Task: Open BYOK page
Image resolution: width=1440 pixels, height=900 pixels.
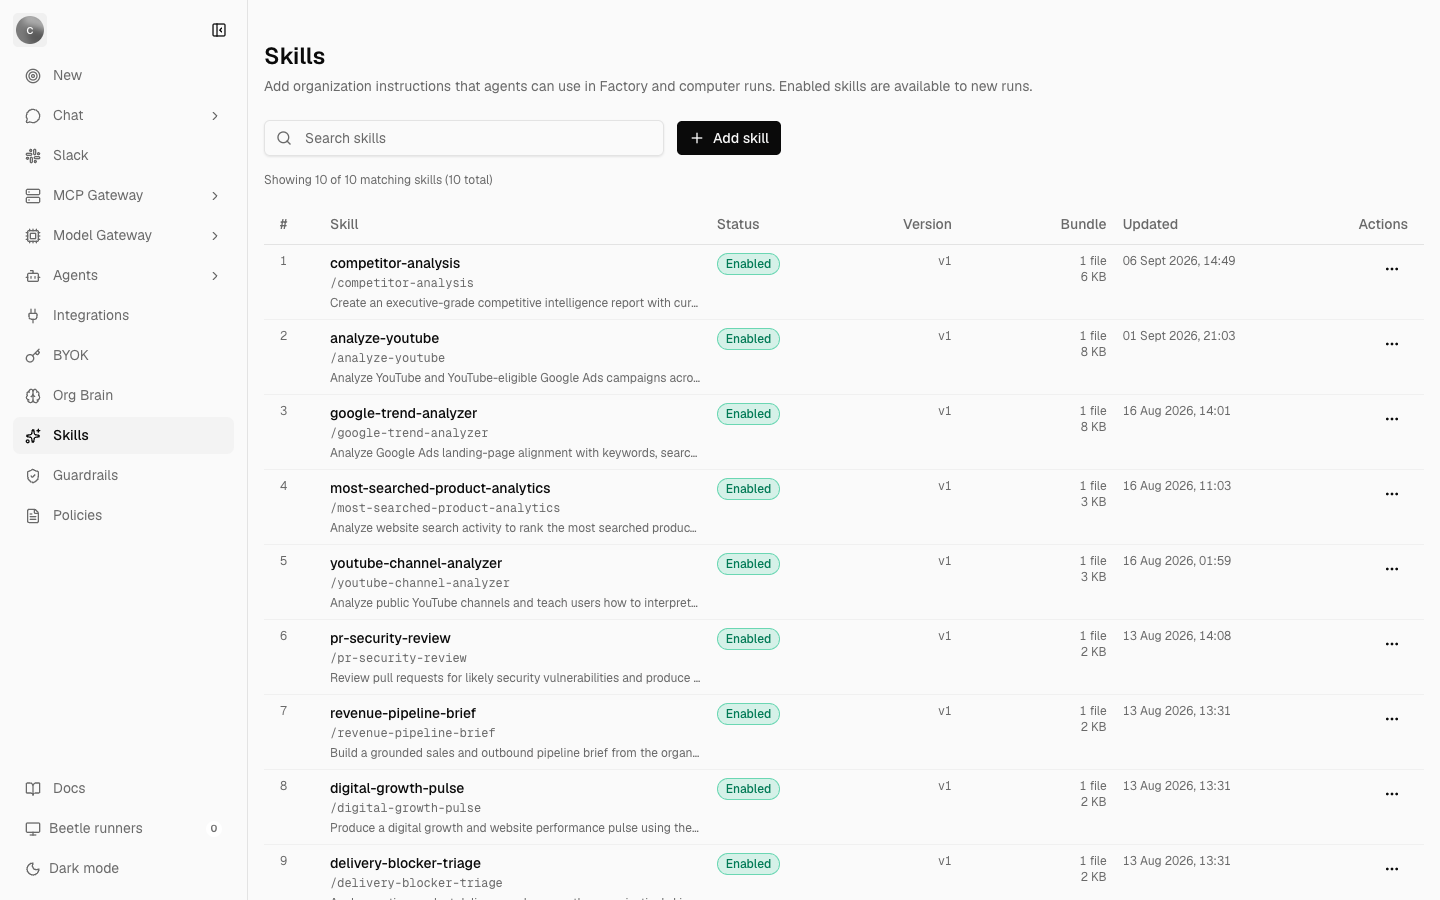Action: 123,356
